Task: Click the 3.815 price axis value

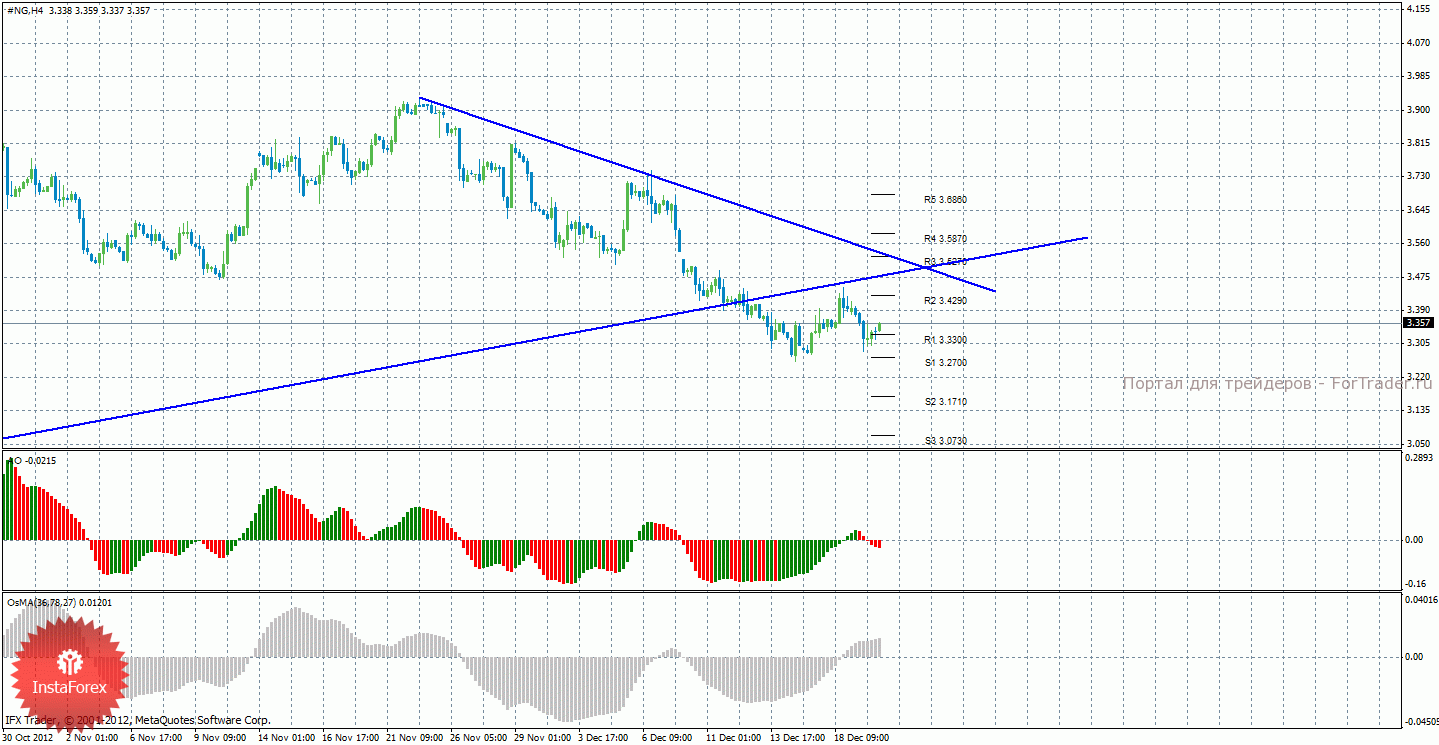Action: click(x=1417, y=143)
